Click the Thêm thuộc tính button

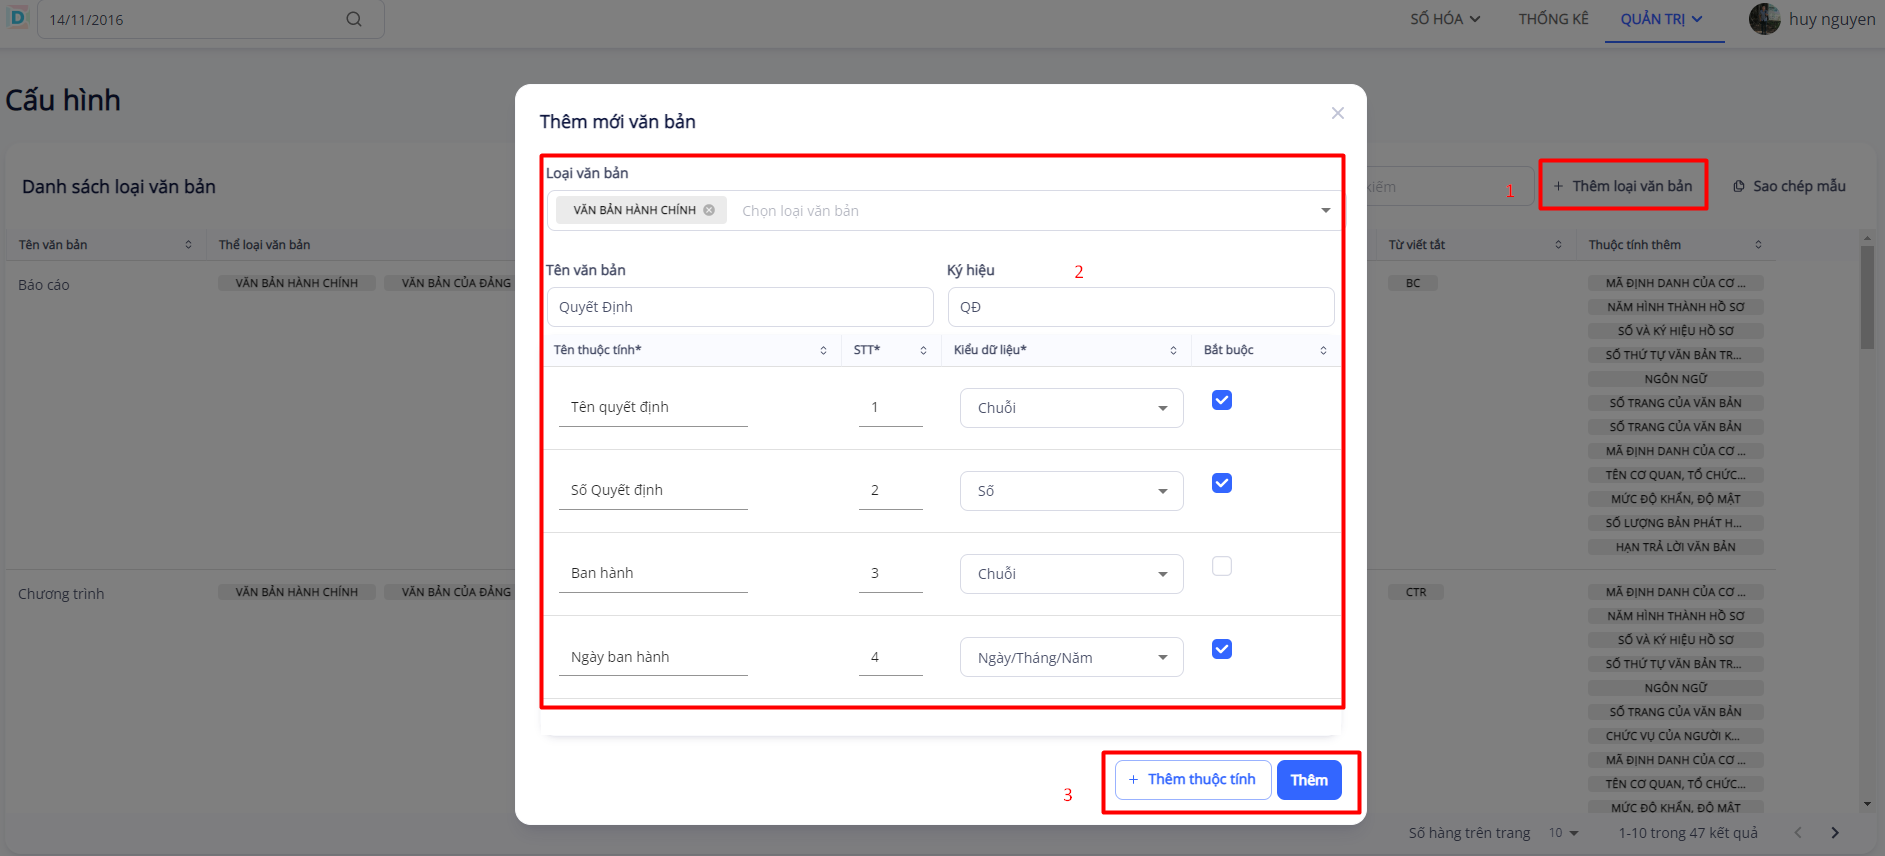pos(1192,780)
